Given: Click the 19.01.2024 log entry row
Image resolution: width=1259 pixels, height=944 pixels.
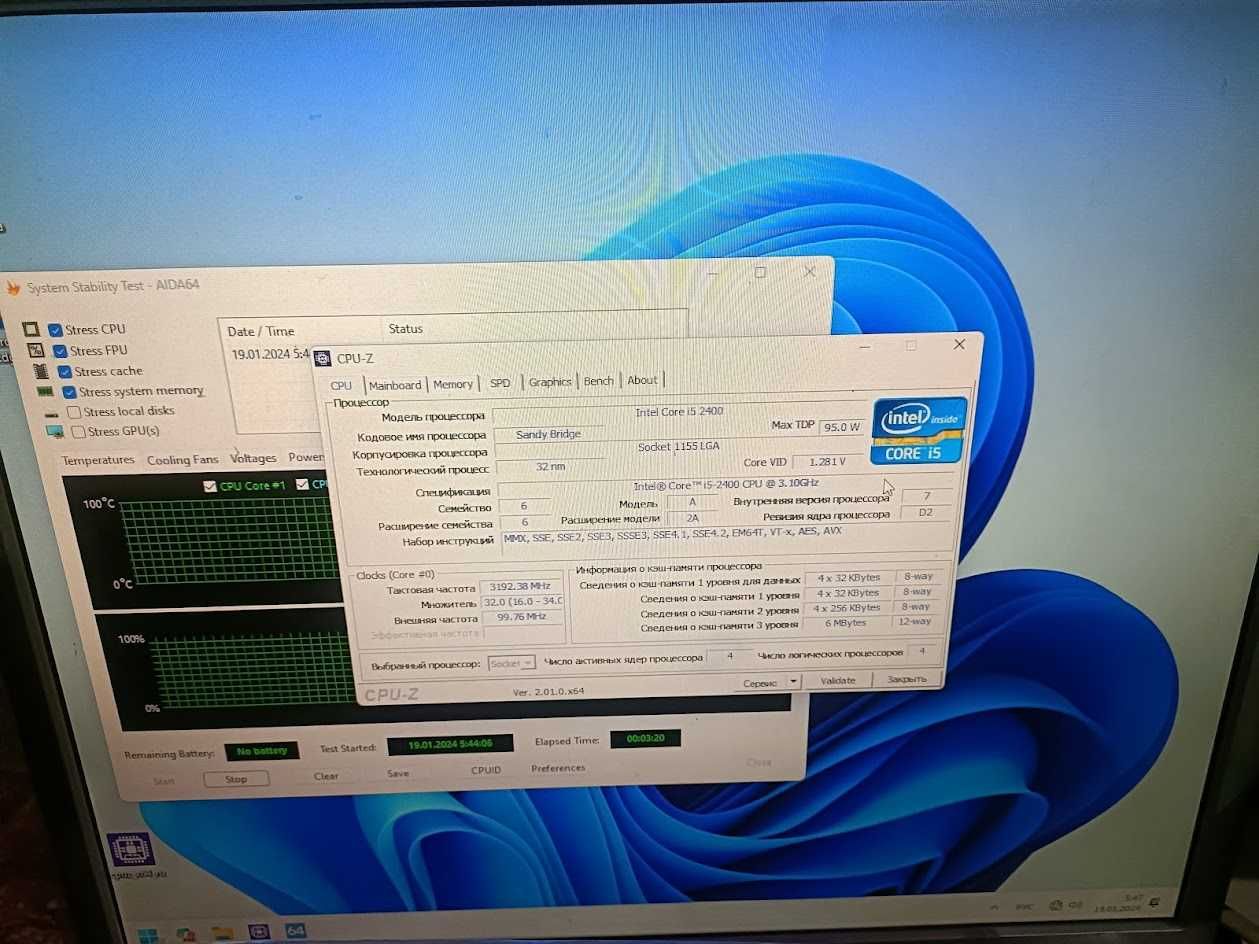Looking at the screenshot, I should click(x=270, y=354).
